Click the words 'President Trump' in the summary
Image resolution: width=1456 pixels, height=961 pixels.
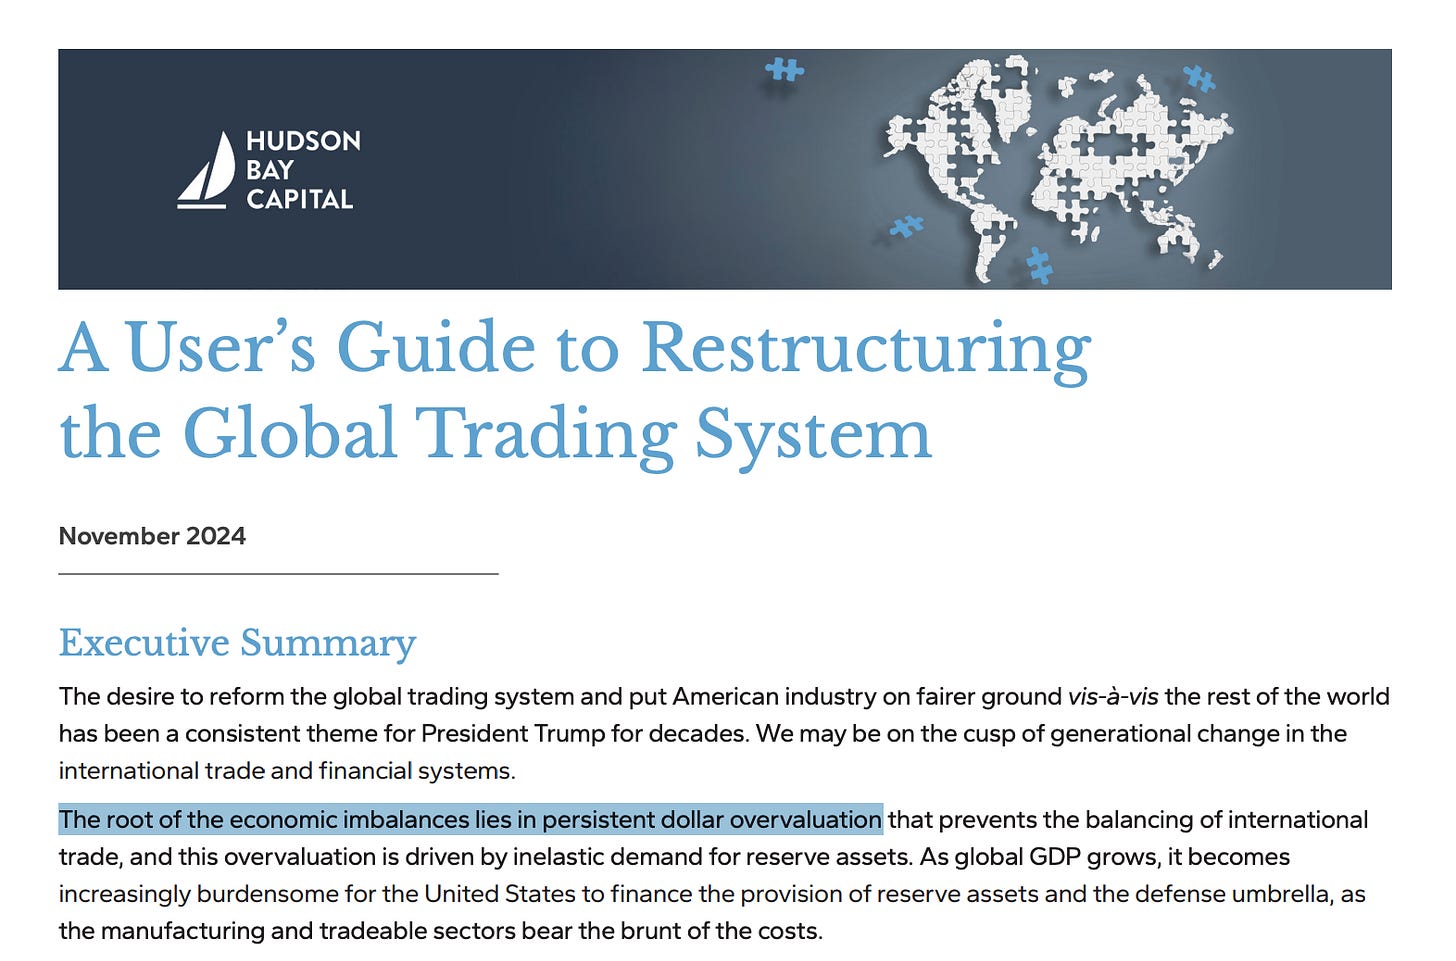pos(513,733)
